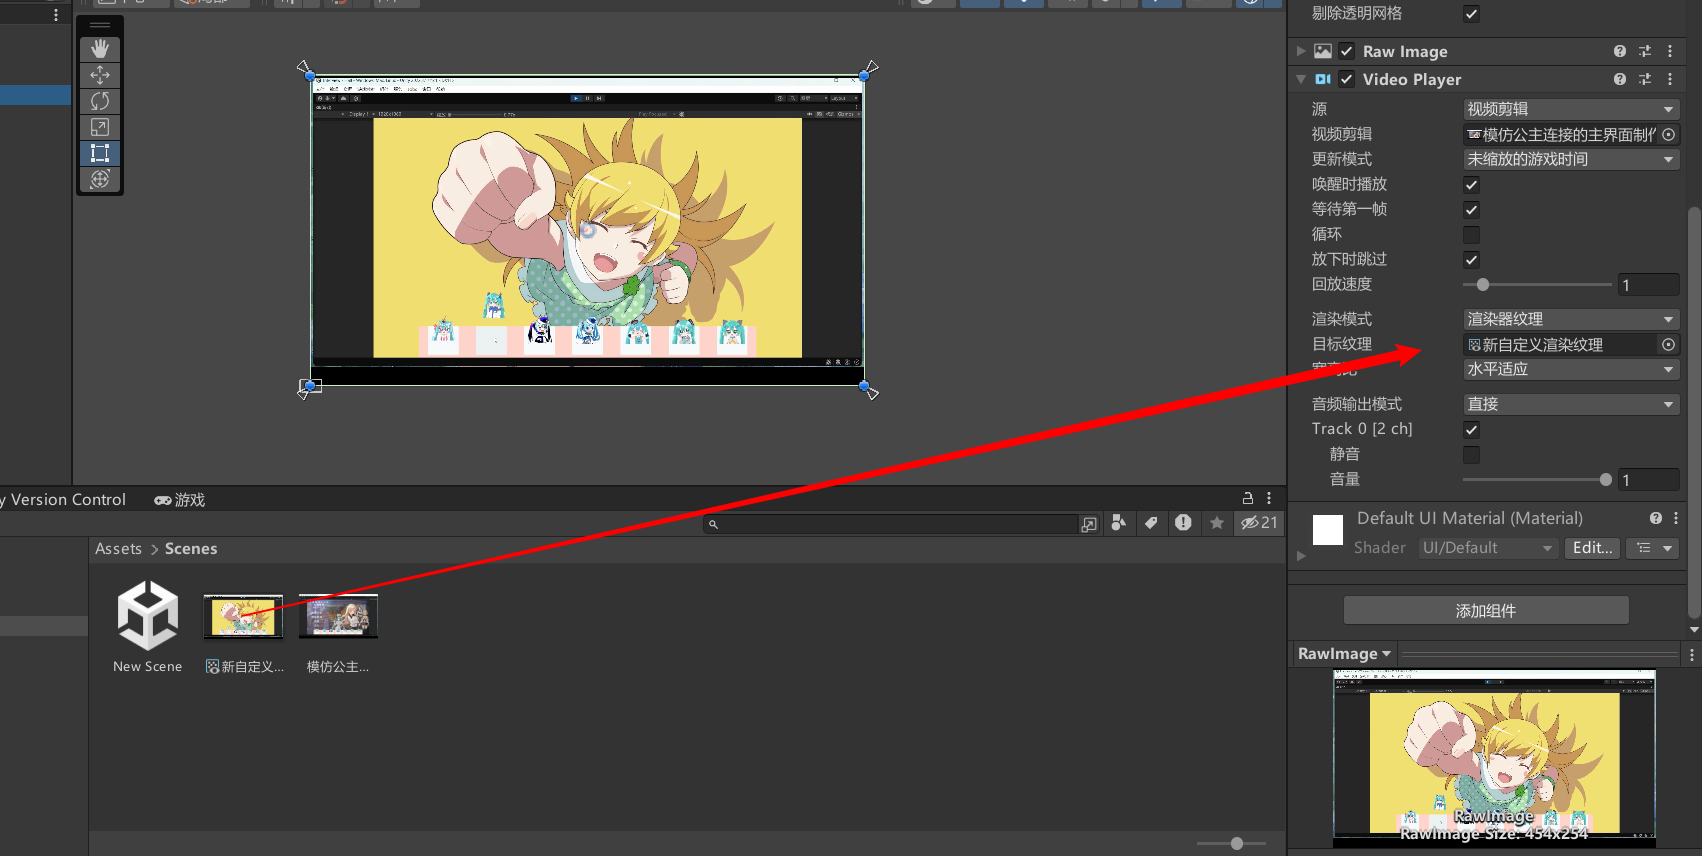Open 水平适应 aspect ratio dropdown
Image resolution: width=1702 pixels, height=856 pixels.
coord(1571,369)
